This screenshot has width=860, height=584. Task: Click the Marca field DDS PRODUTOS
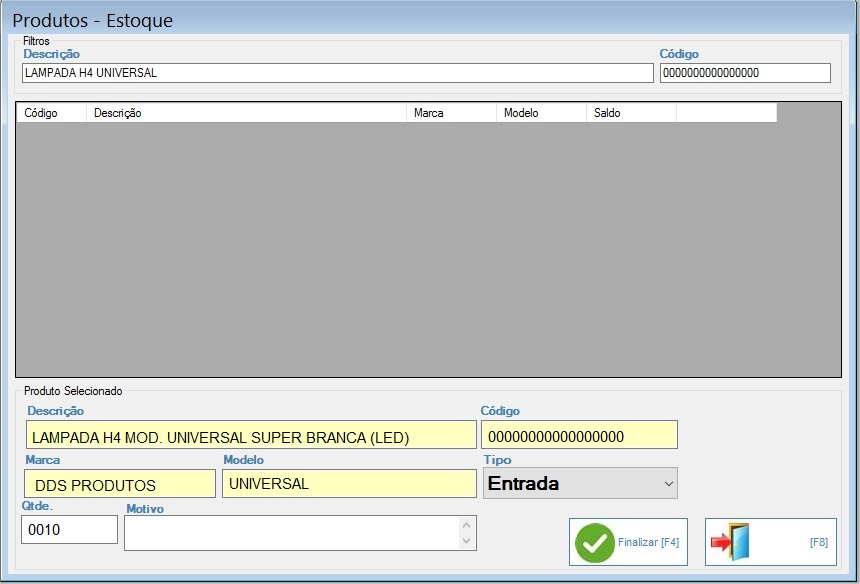[x=120, y=484]
